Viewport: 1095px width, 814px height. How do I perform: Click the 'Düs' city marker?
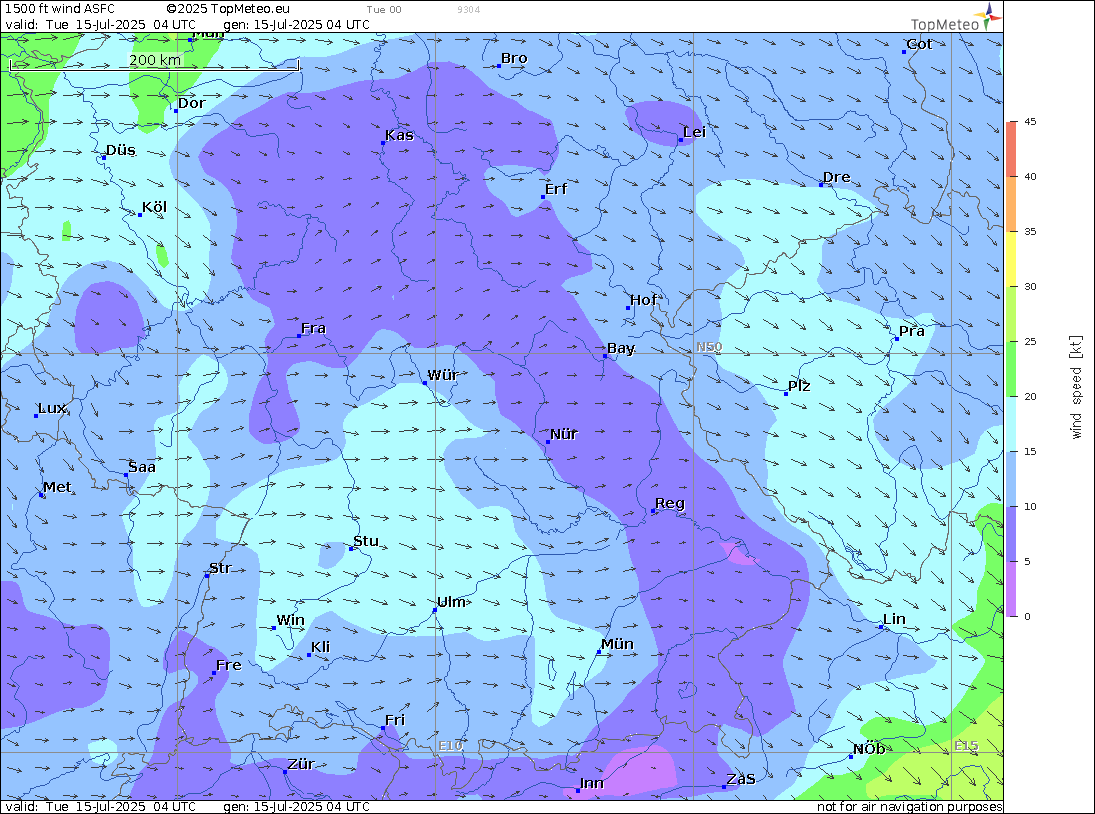coord(103,158)
